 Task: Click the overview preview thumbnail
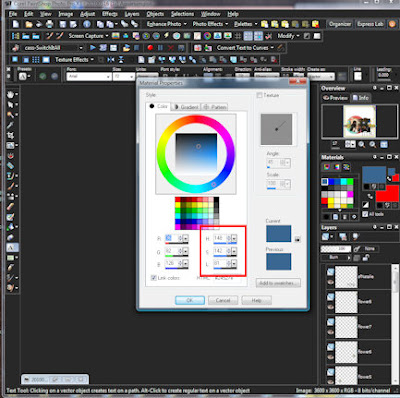coord(359,121)
